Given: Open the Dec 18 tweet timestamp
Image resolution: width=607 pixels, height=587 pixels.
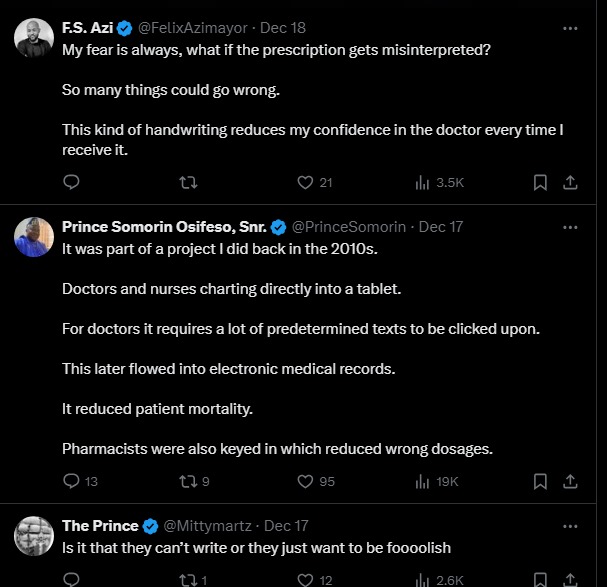Looking at the screenshot, I should (x=282, y=28).
